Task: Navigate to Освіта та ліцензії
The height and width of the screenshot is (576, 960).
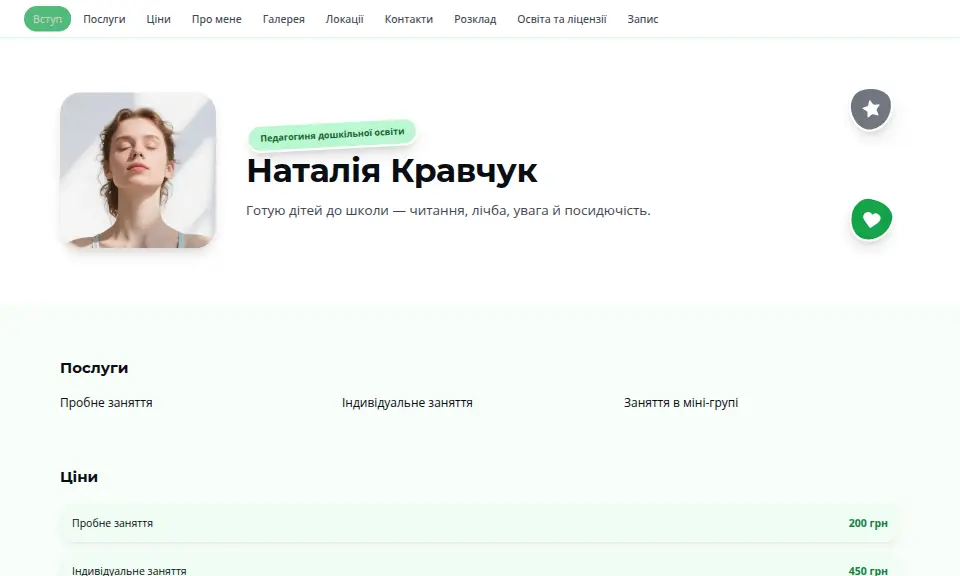Action: (x=561, y=19)
